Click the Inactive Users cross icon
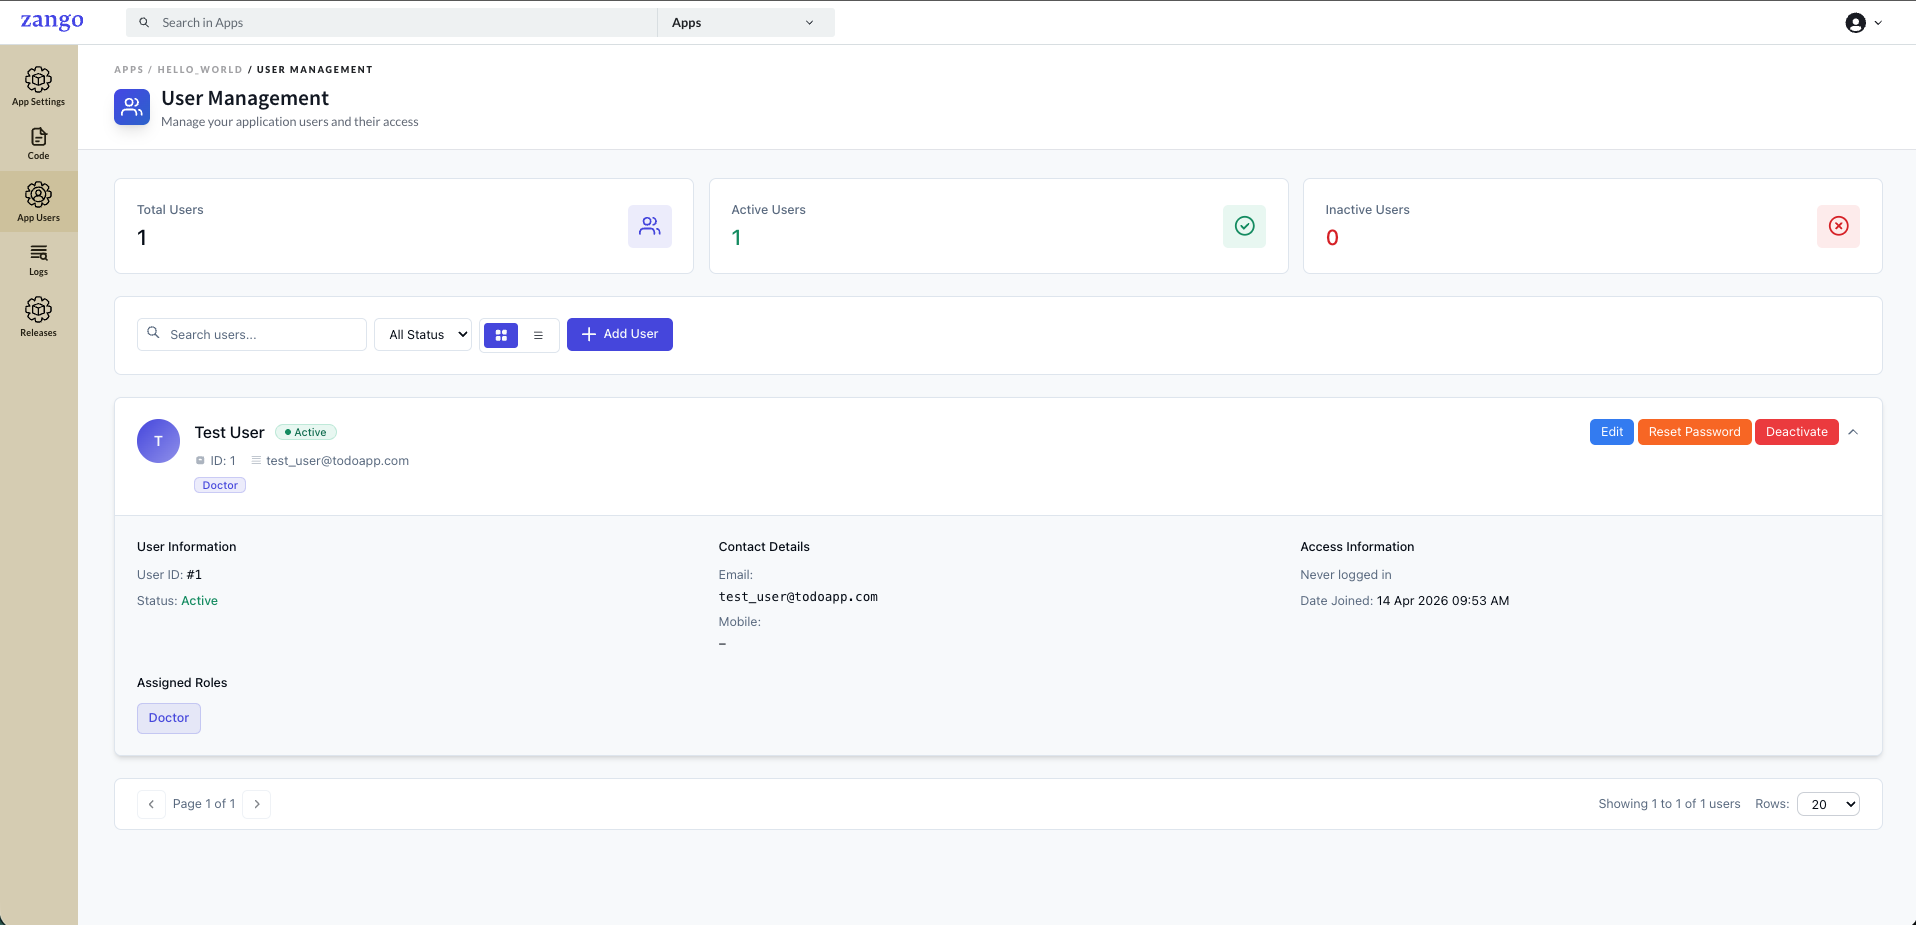This screenshot has height=925, width=1916. [1838, 226]
